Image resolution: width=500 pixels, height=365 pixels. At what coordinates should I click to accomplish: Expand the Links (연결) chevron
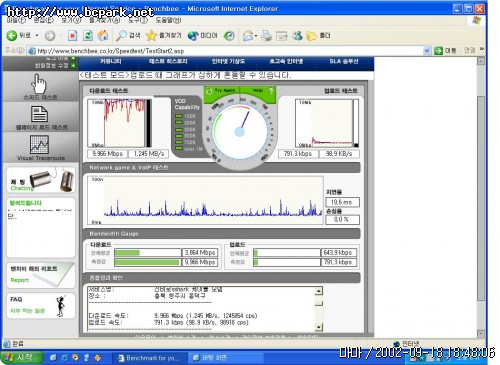482,49
